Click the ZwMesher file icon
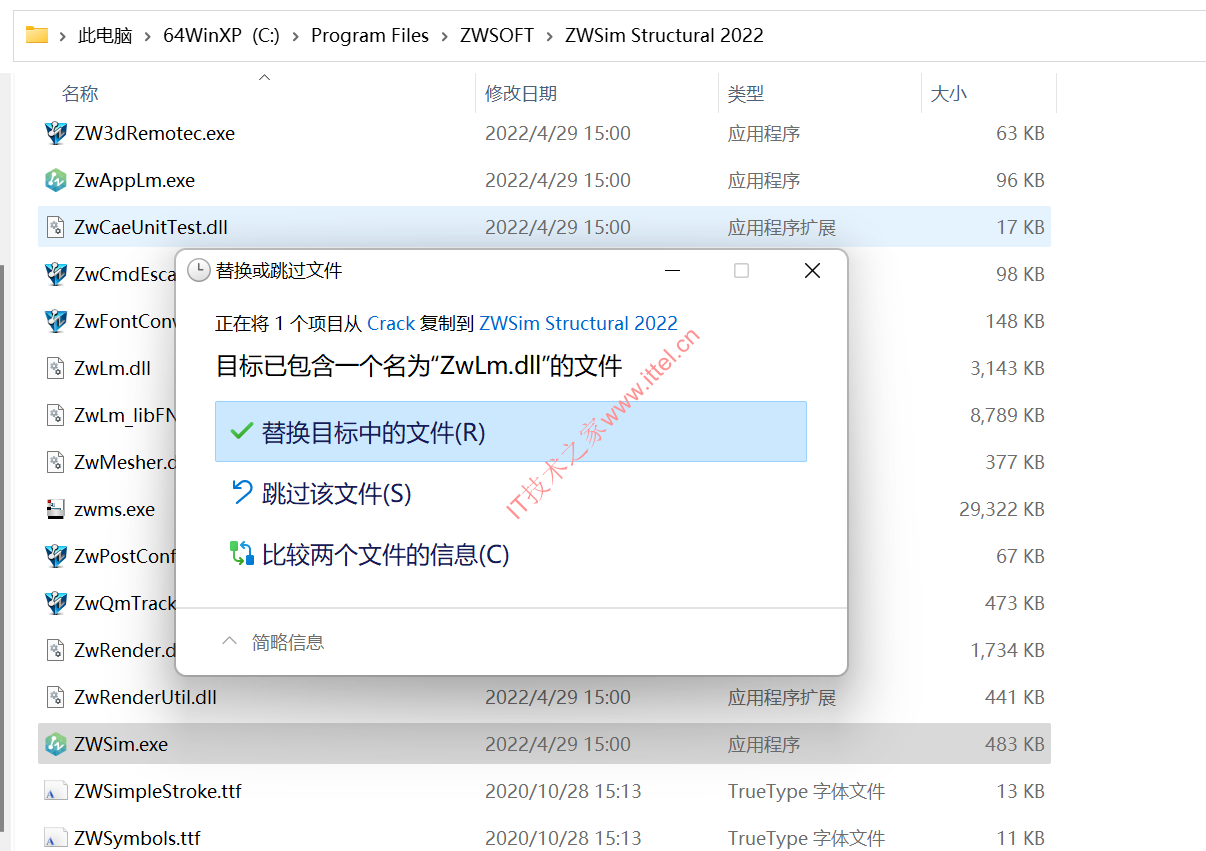The image size is (1206, 851). coord(56,462)
